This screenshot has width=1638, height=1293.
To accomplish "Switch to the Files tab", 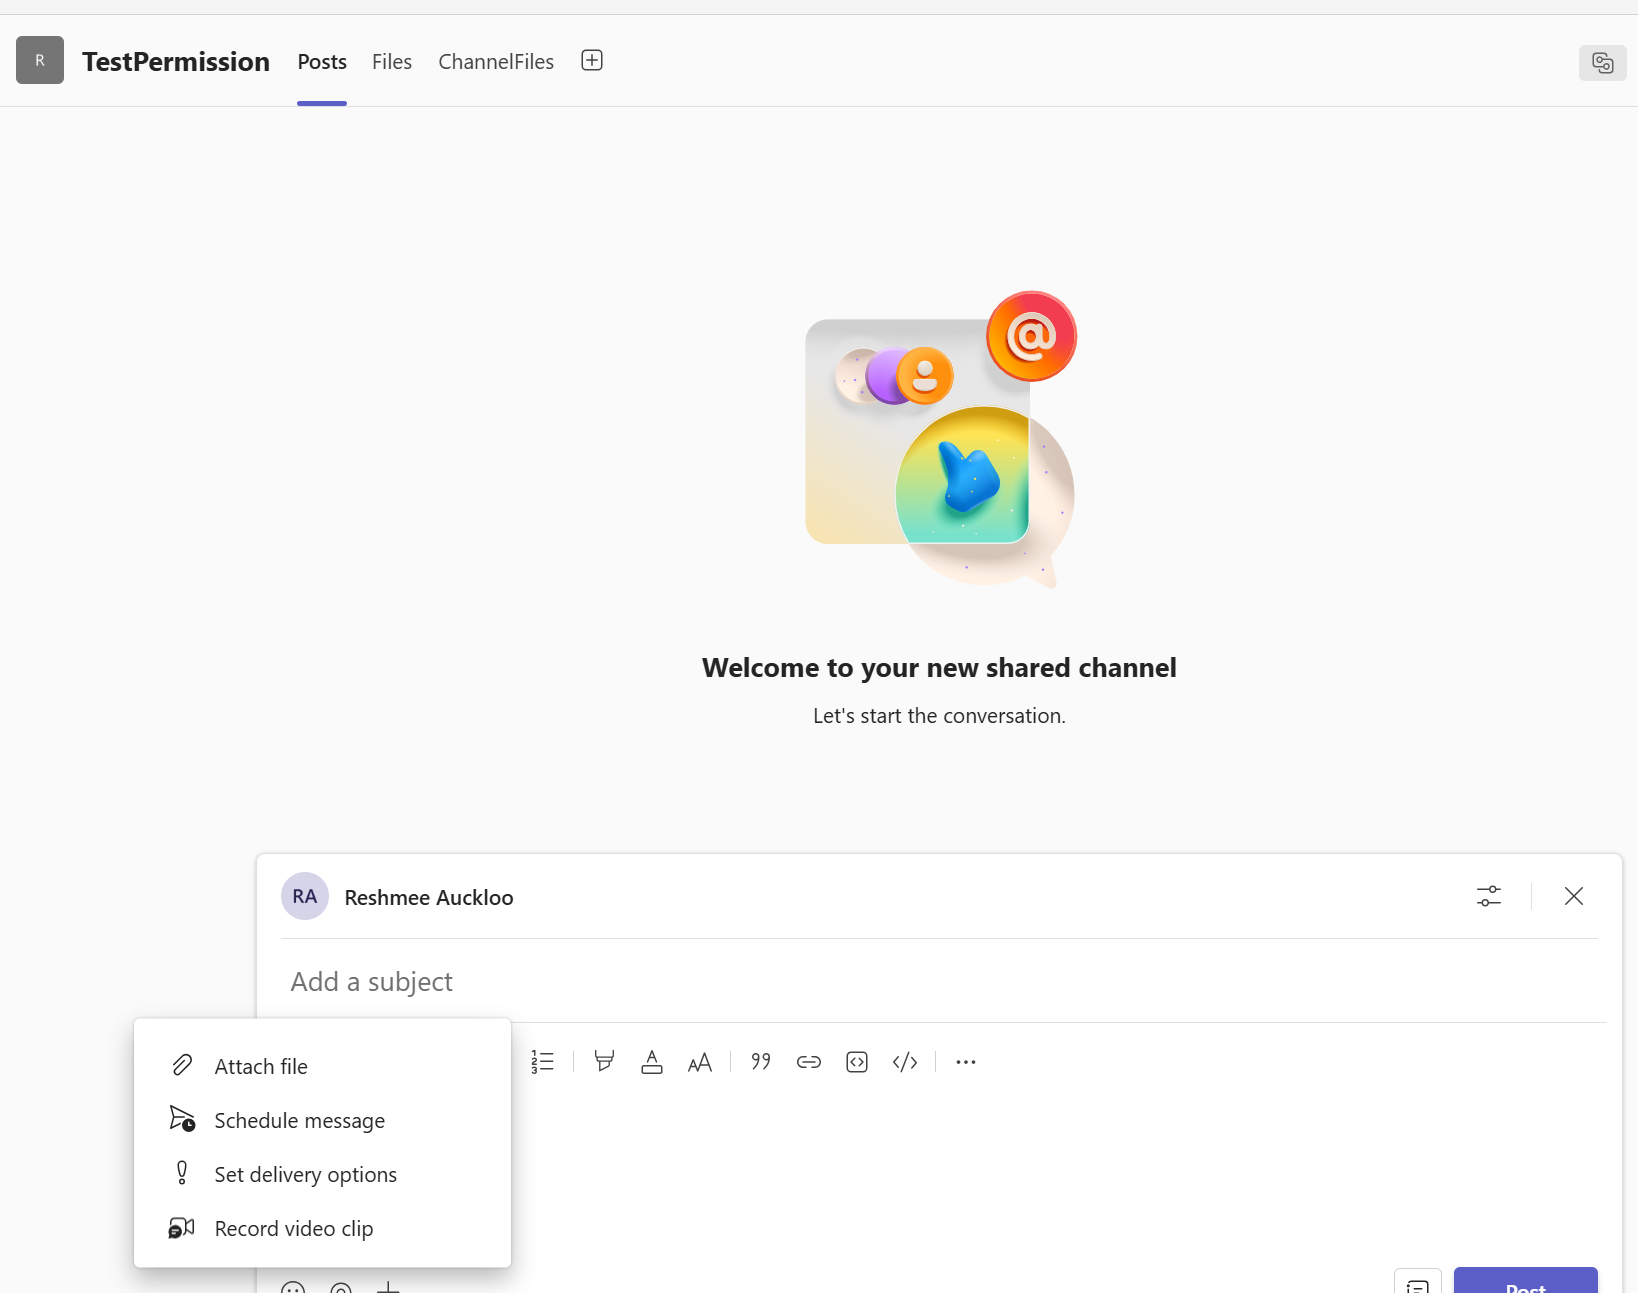I will pos(391,61).
